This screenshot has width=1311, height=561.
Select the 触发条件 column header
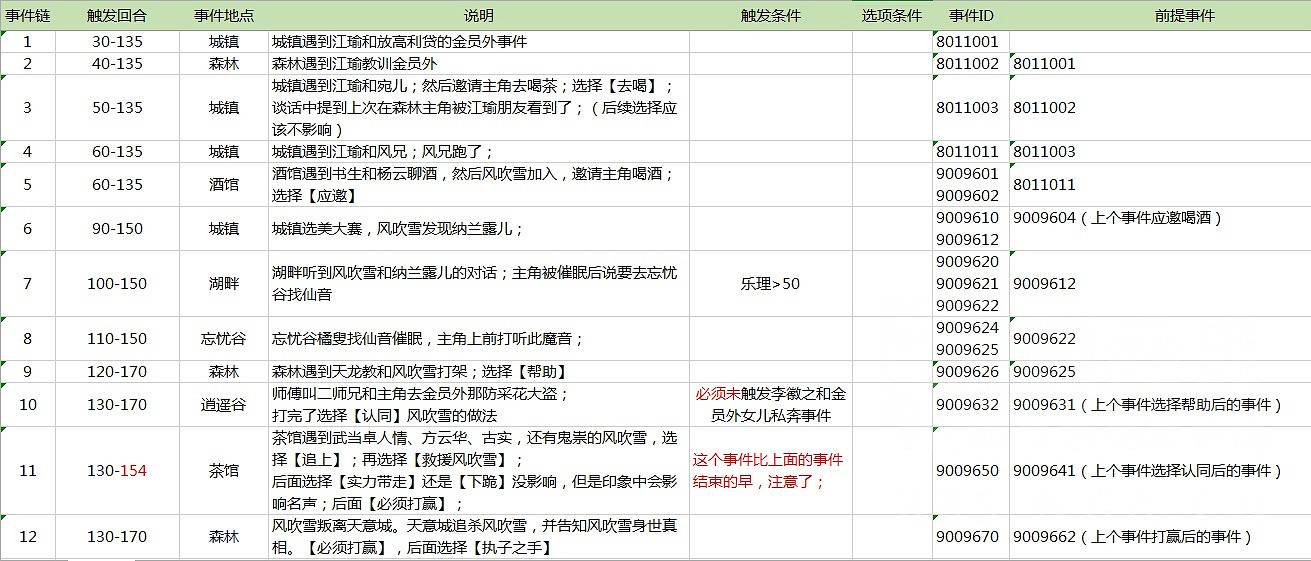pos(770,17)
